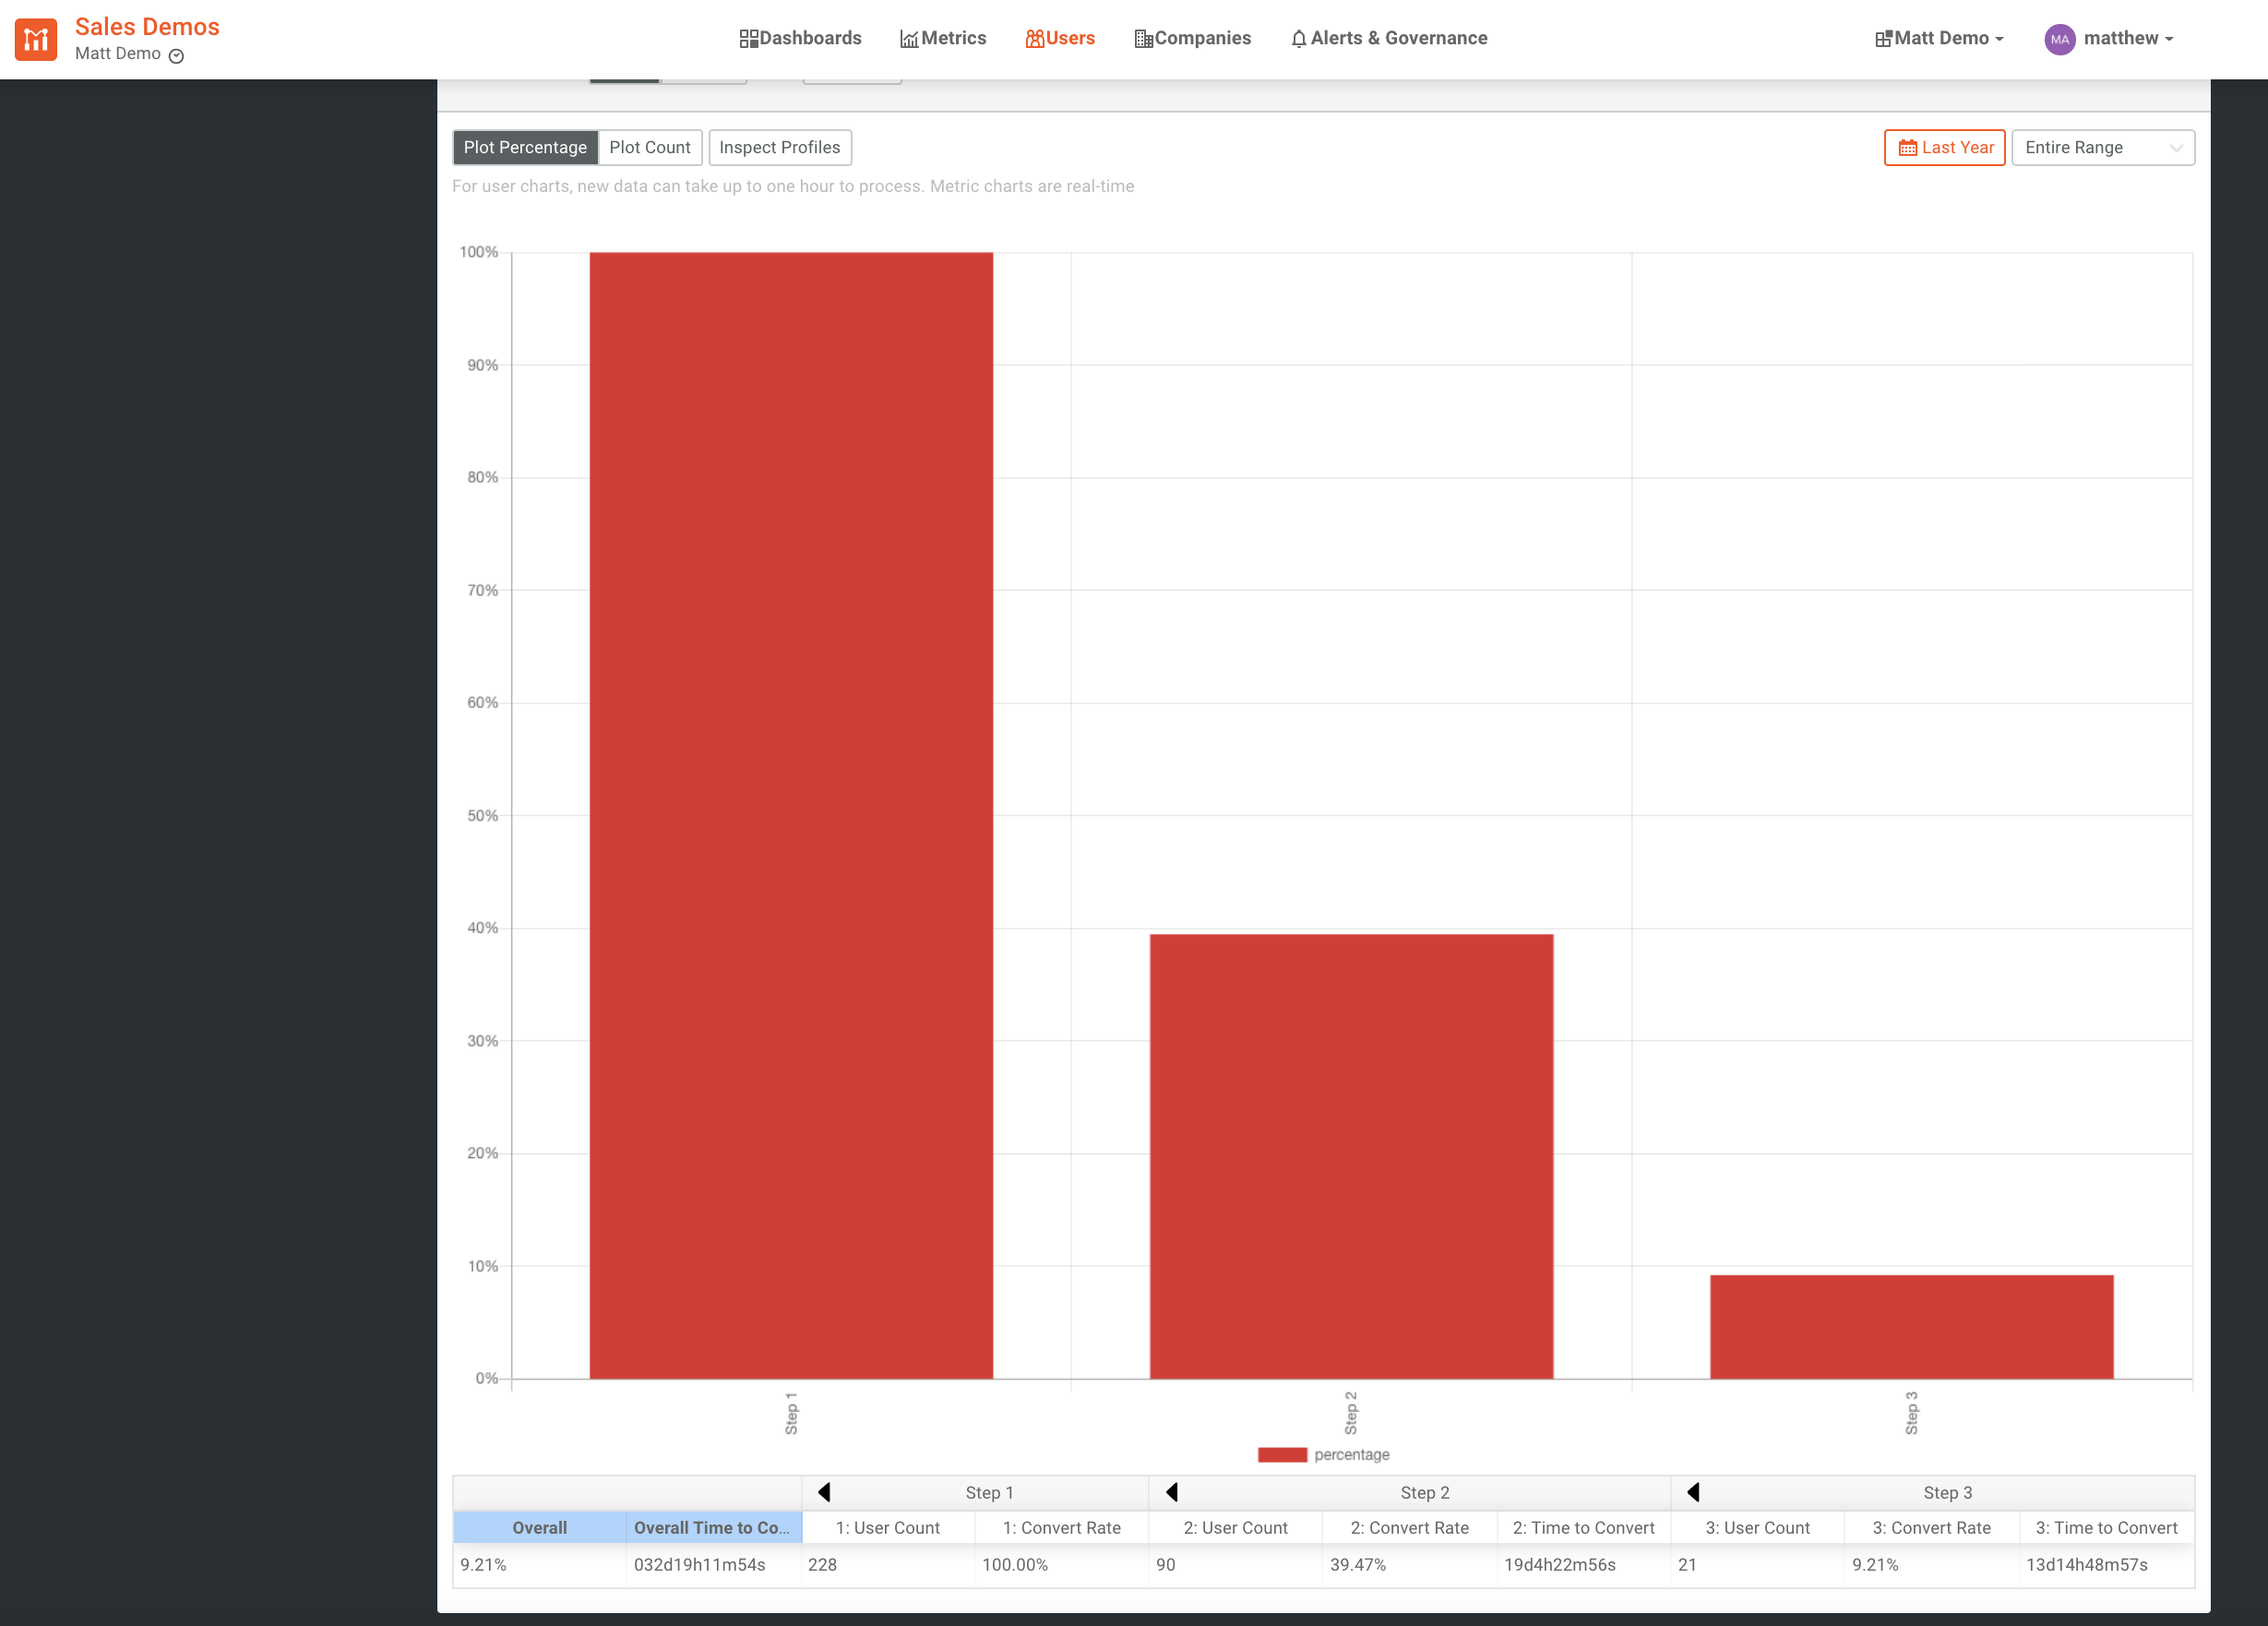Select Plot Percentage view
The height and width of the screenshot is (1626, 2268).
tap(525, 147)
